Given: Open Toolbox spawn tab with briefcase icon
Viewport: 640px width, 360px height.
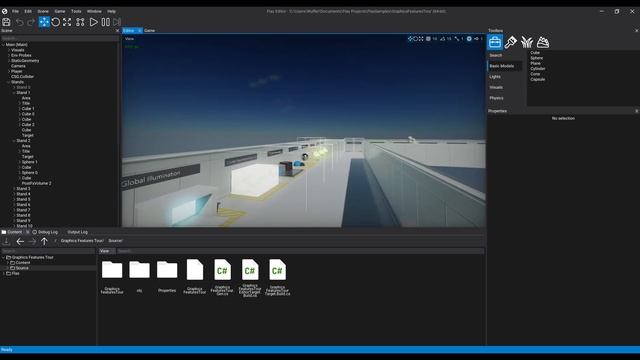Looking at the screenshot, I should 495,42.
